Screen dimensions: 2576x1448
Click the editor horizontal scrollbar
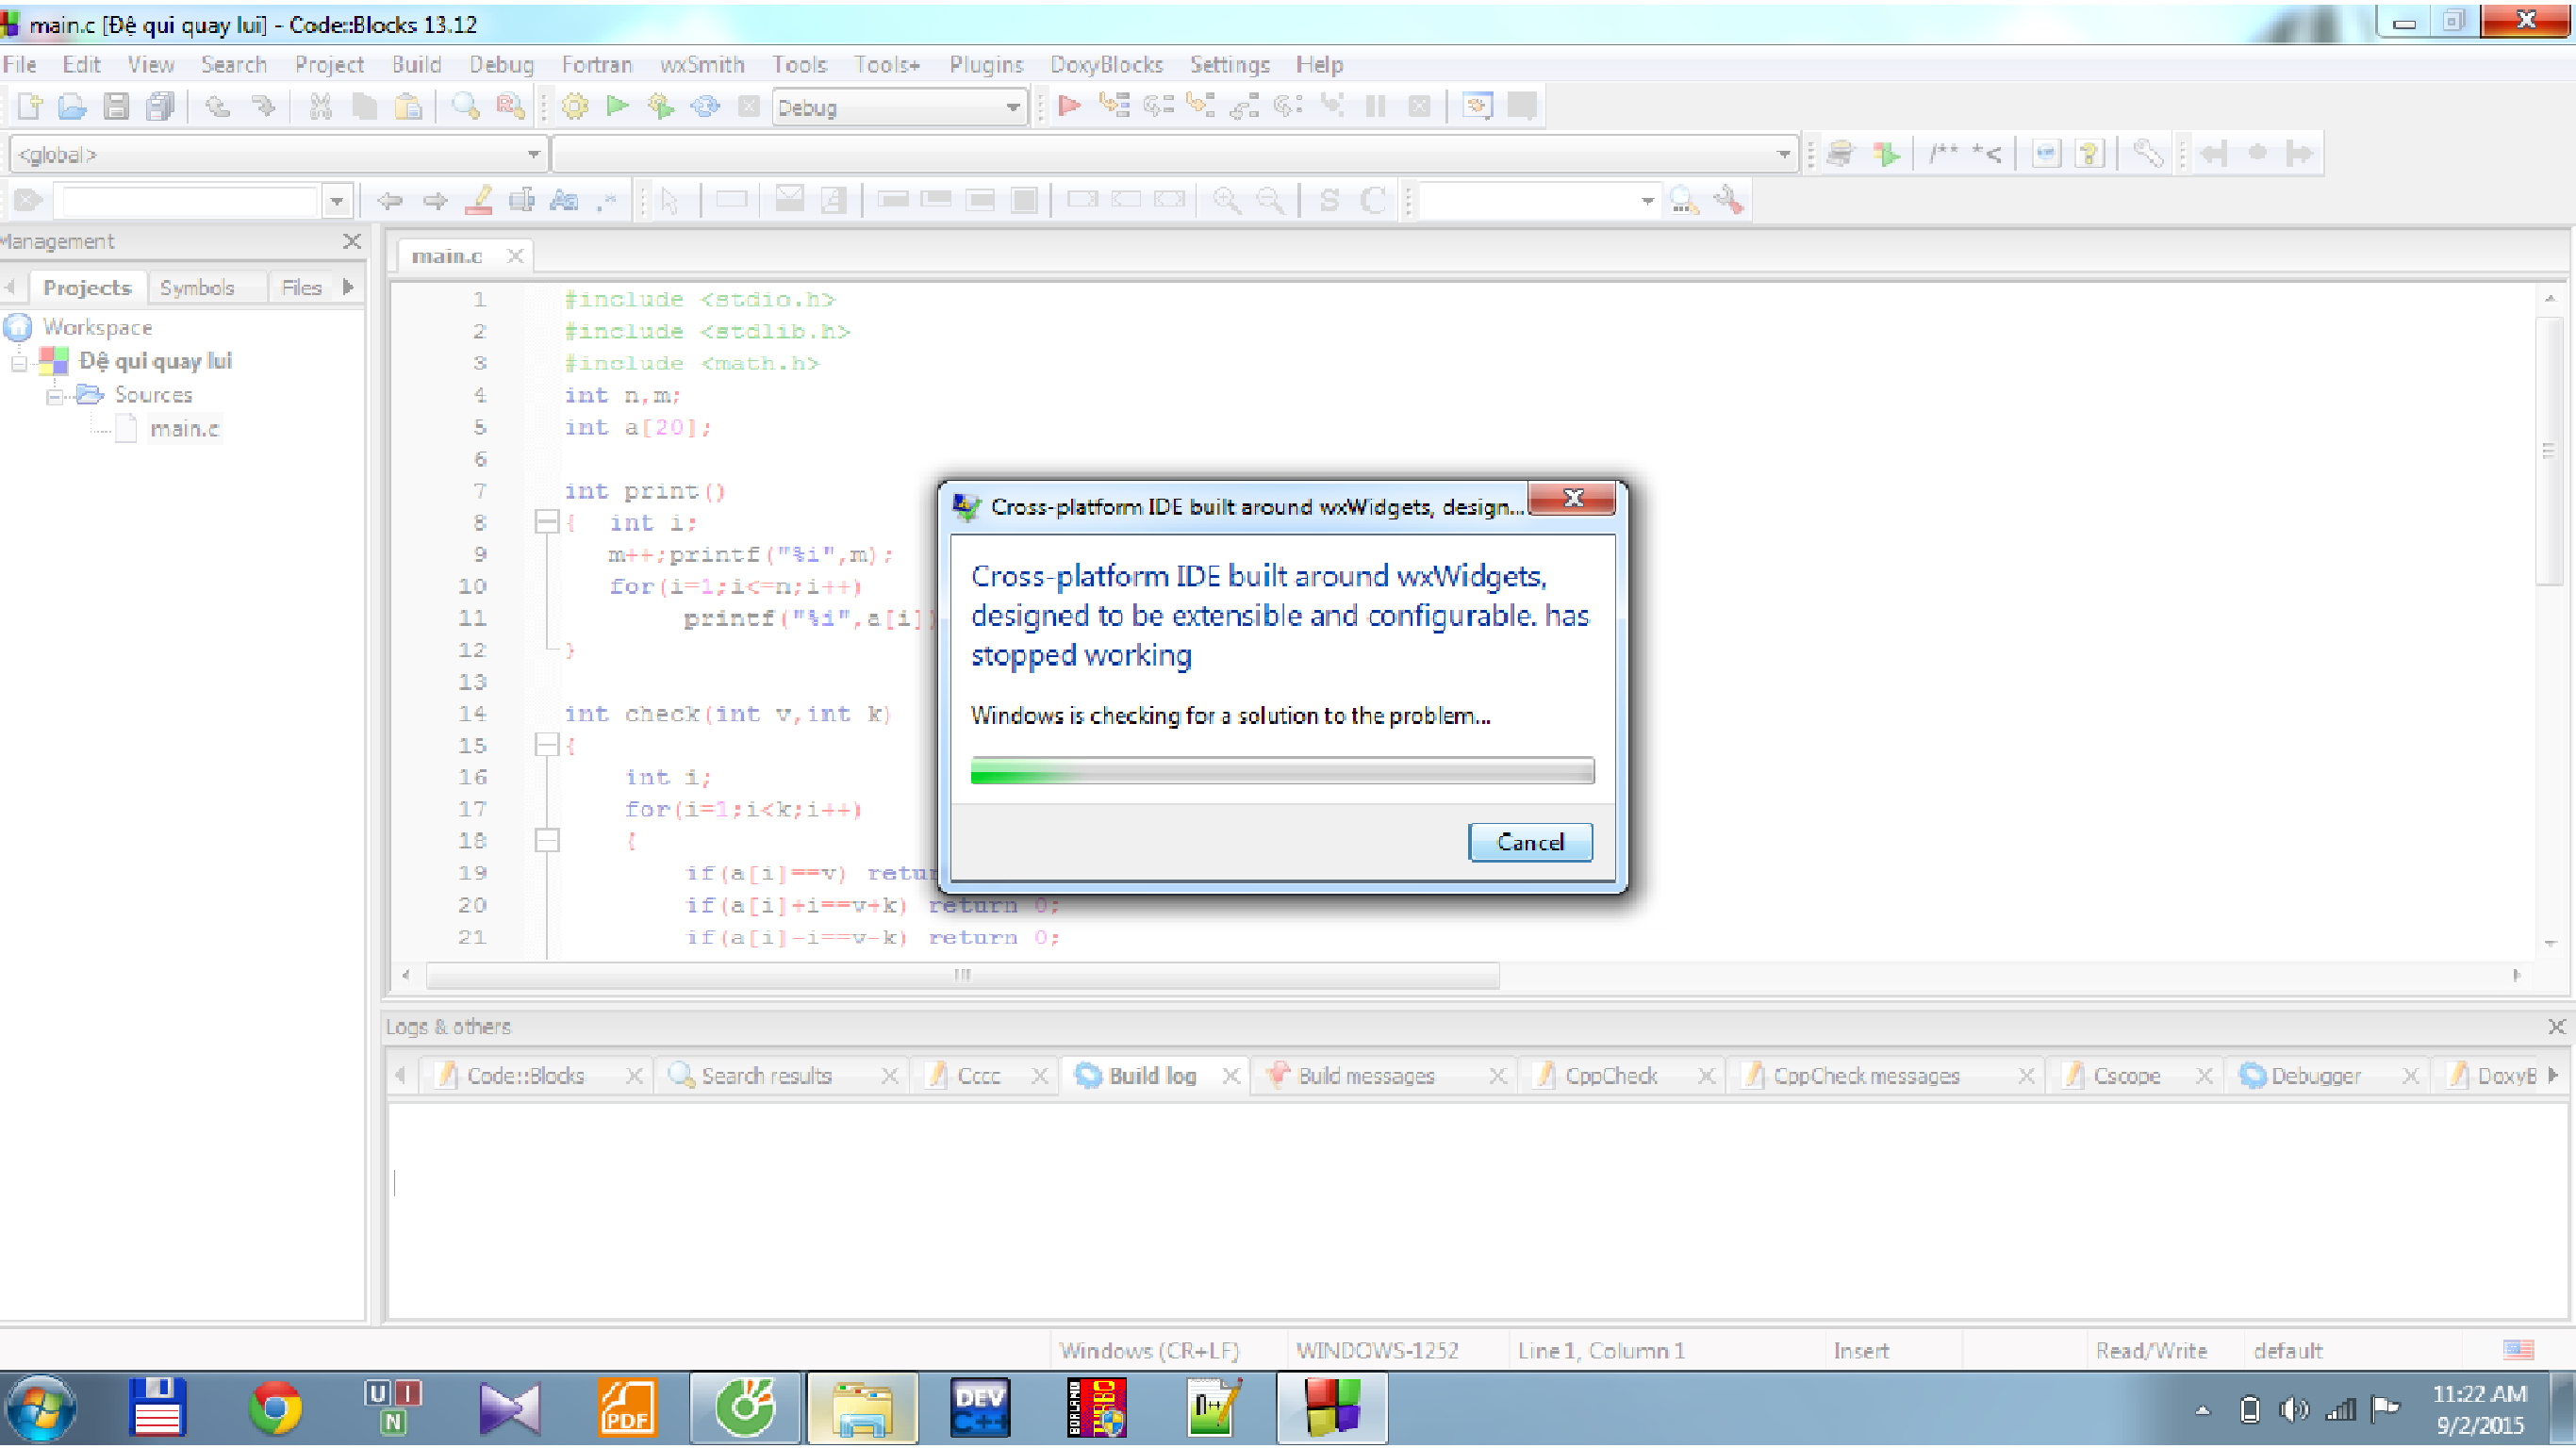click(962, 976)
